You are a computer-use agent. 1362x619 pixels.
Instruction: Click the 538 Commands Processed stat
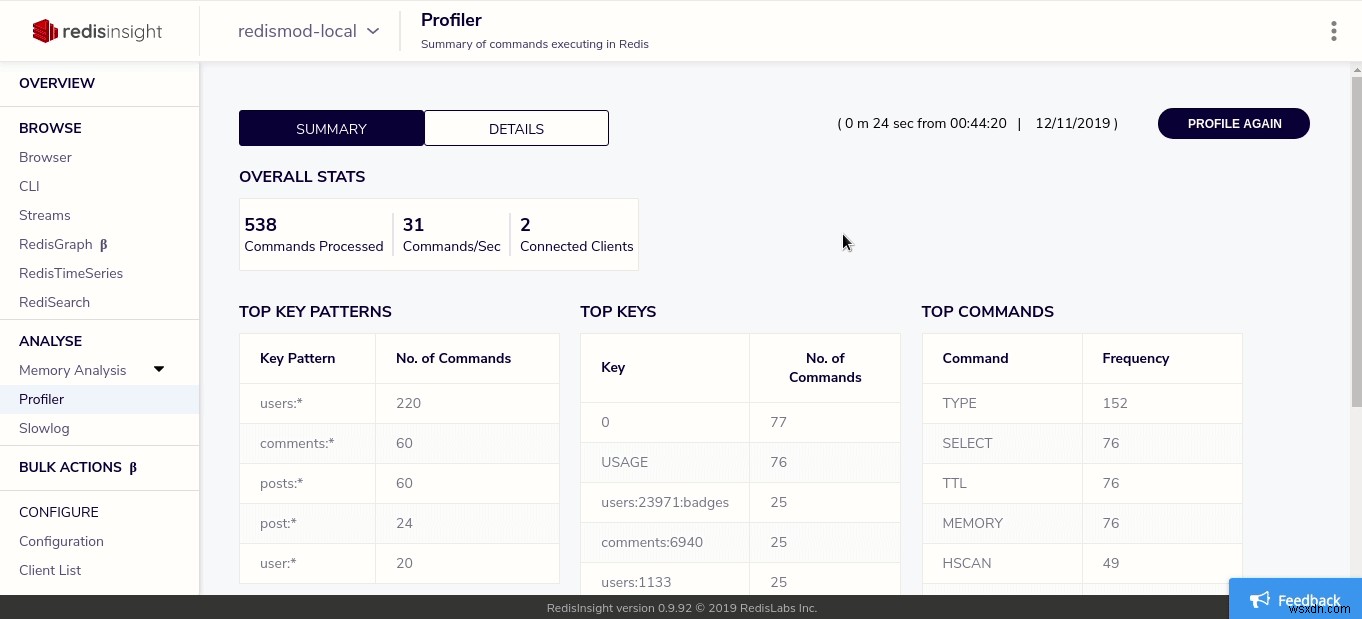(x=314, y=235)
